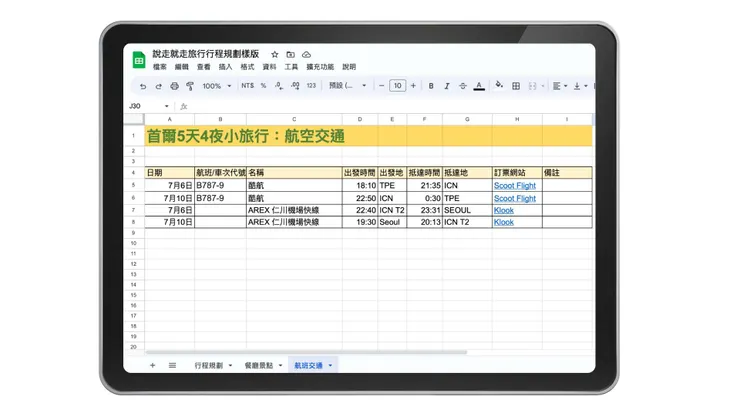
Task: Click the merge cells icon
Action: click(x=532, y=86)
